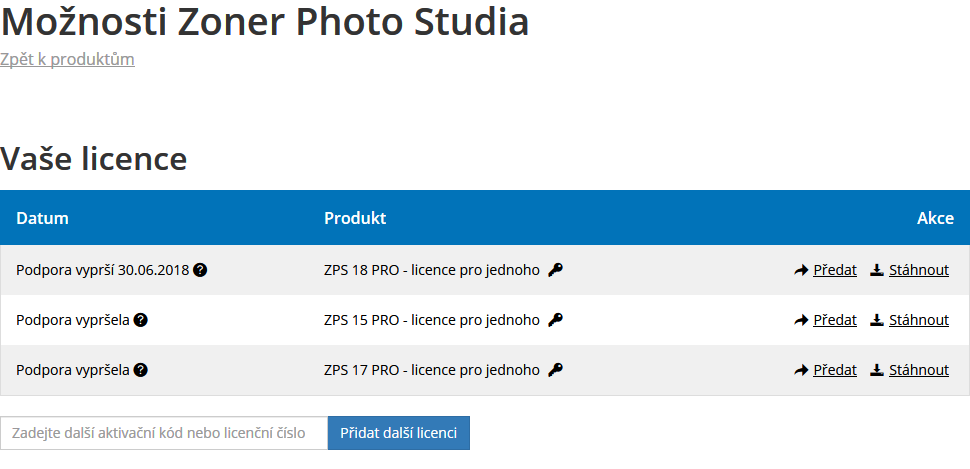Show license key for ZPS 15 PRO
The width and height of the screenshot is (970, 469).
556,320
